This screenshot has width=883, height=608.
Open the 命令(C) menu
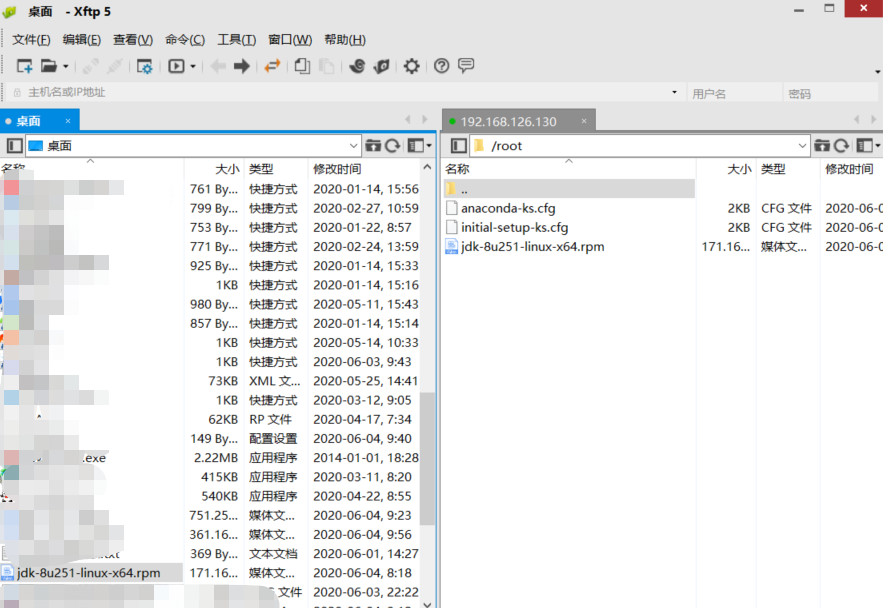point(185,39)
